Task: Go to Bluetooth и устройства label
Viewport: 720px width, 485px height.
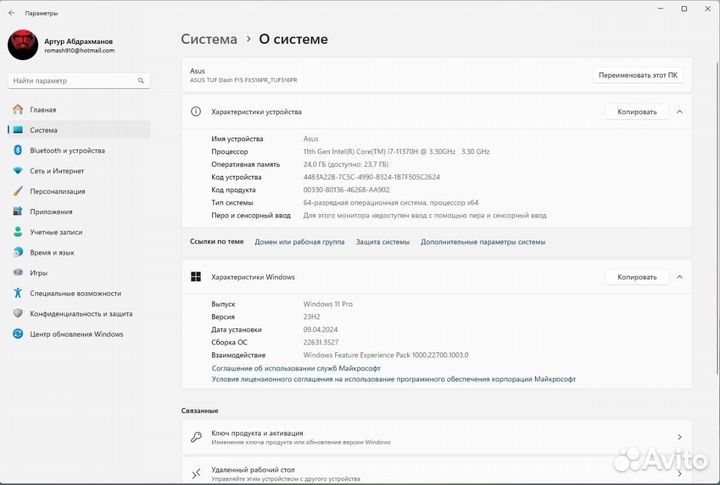Action: tap(67, 151)
